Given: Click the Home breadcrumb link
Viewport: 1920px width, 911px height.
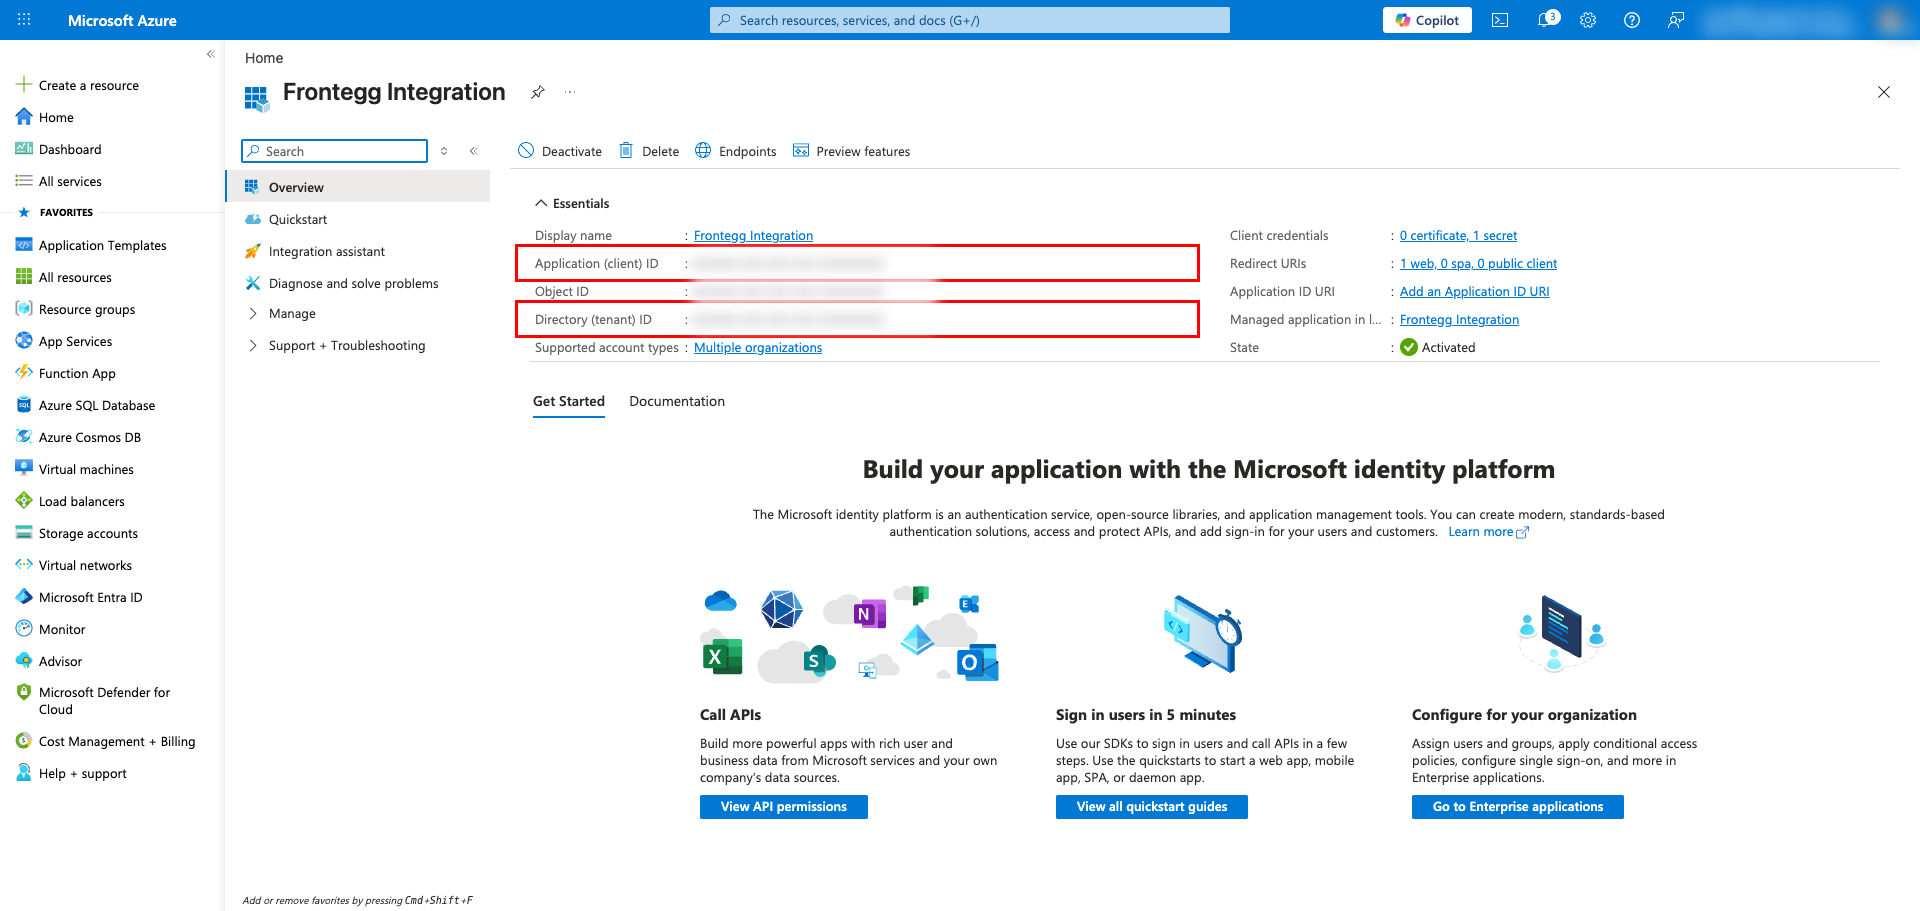Looking at the screenshot, I should 264,58.
